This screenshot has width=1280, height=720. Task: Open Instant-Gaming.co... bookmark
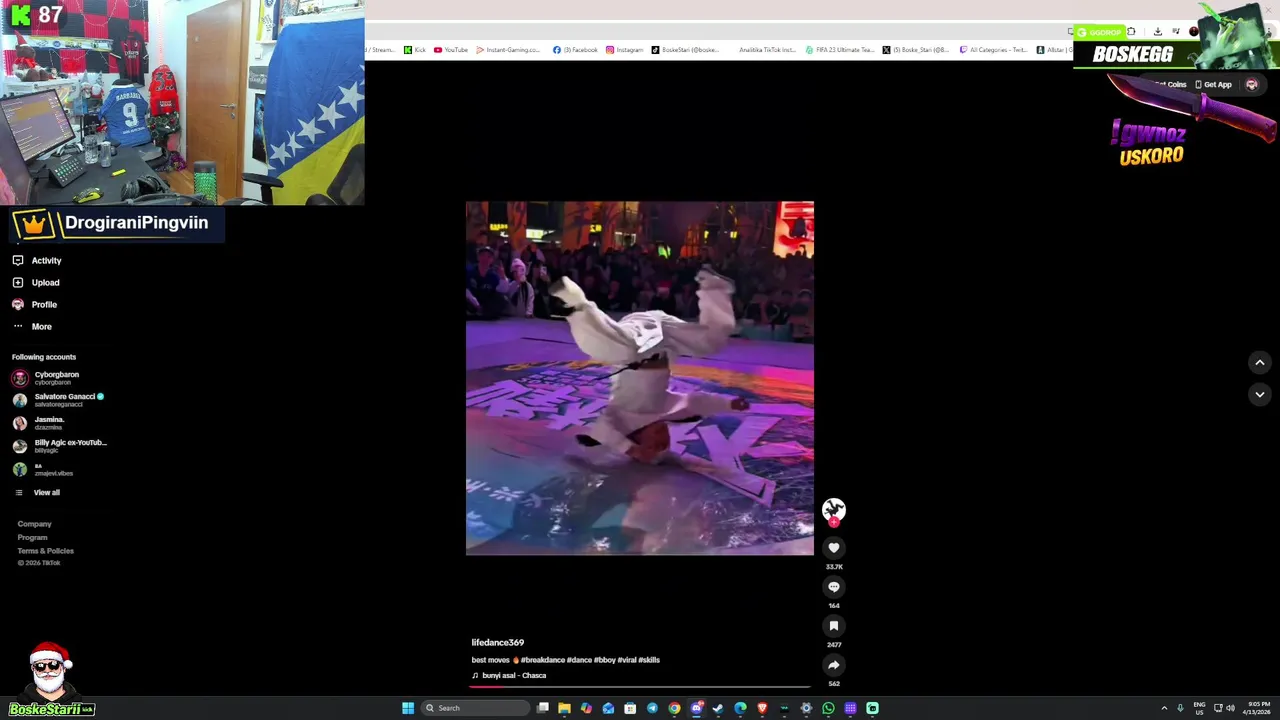(508, 50)
